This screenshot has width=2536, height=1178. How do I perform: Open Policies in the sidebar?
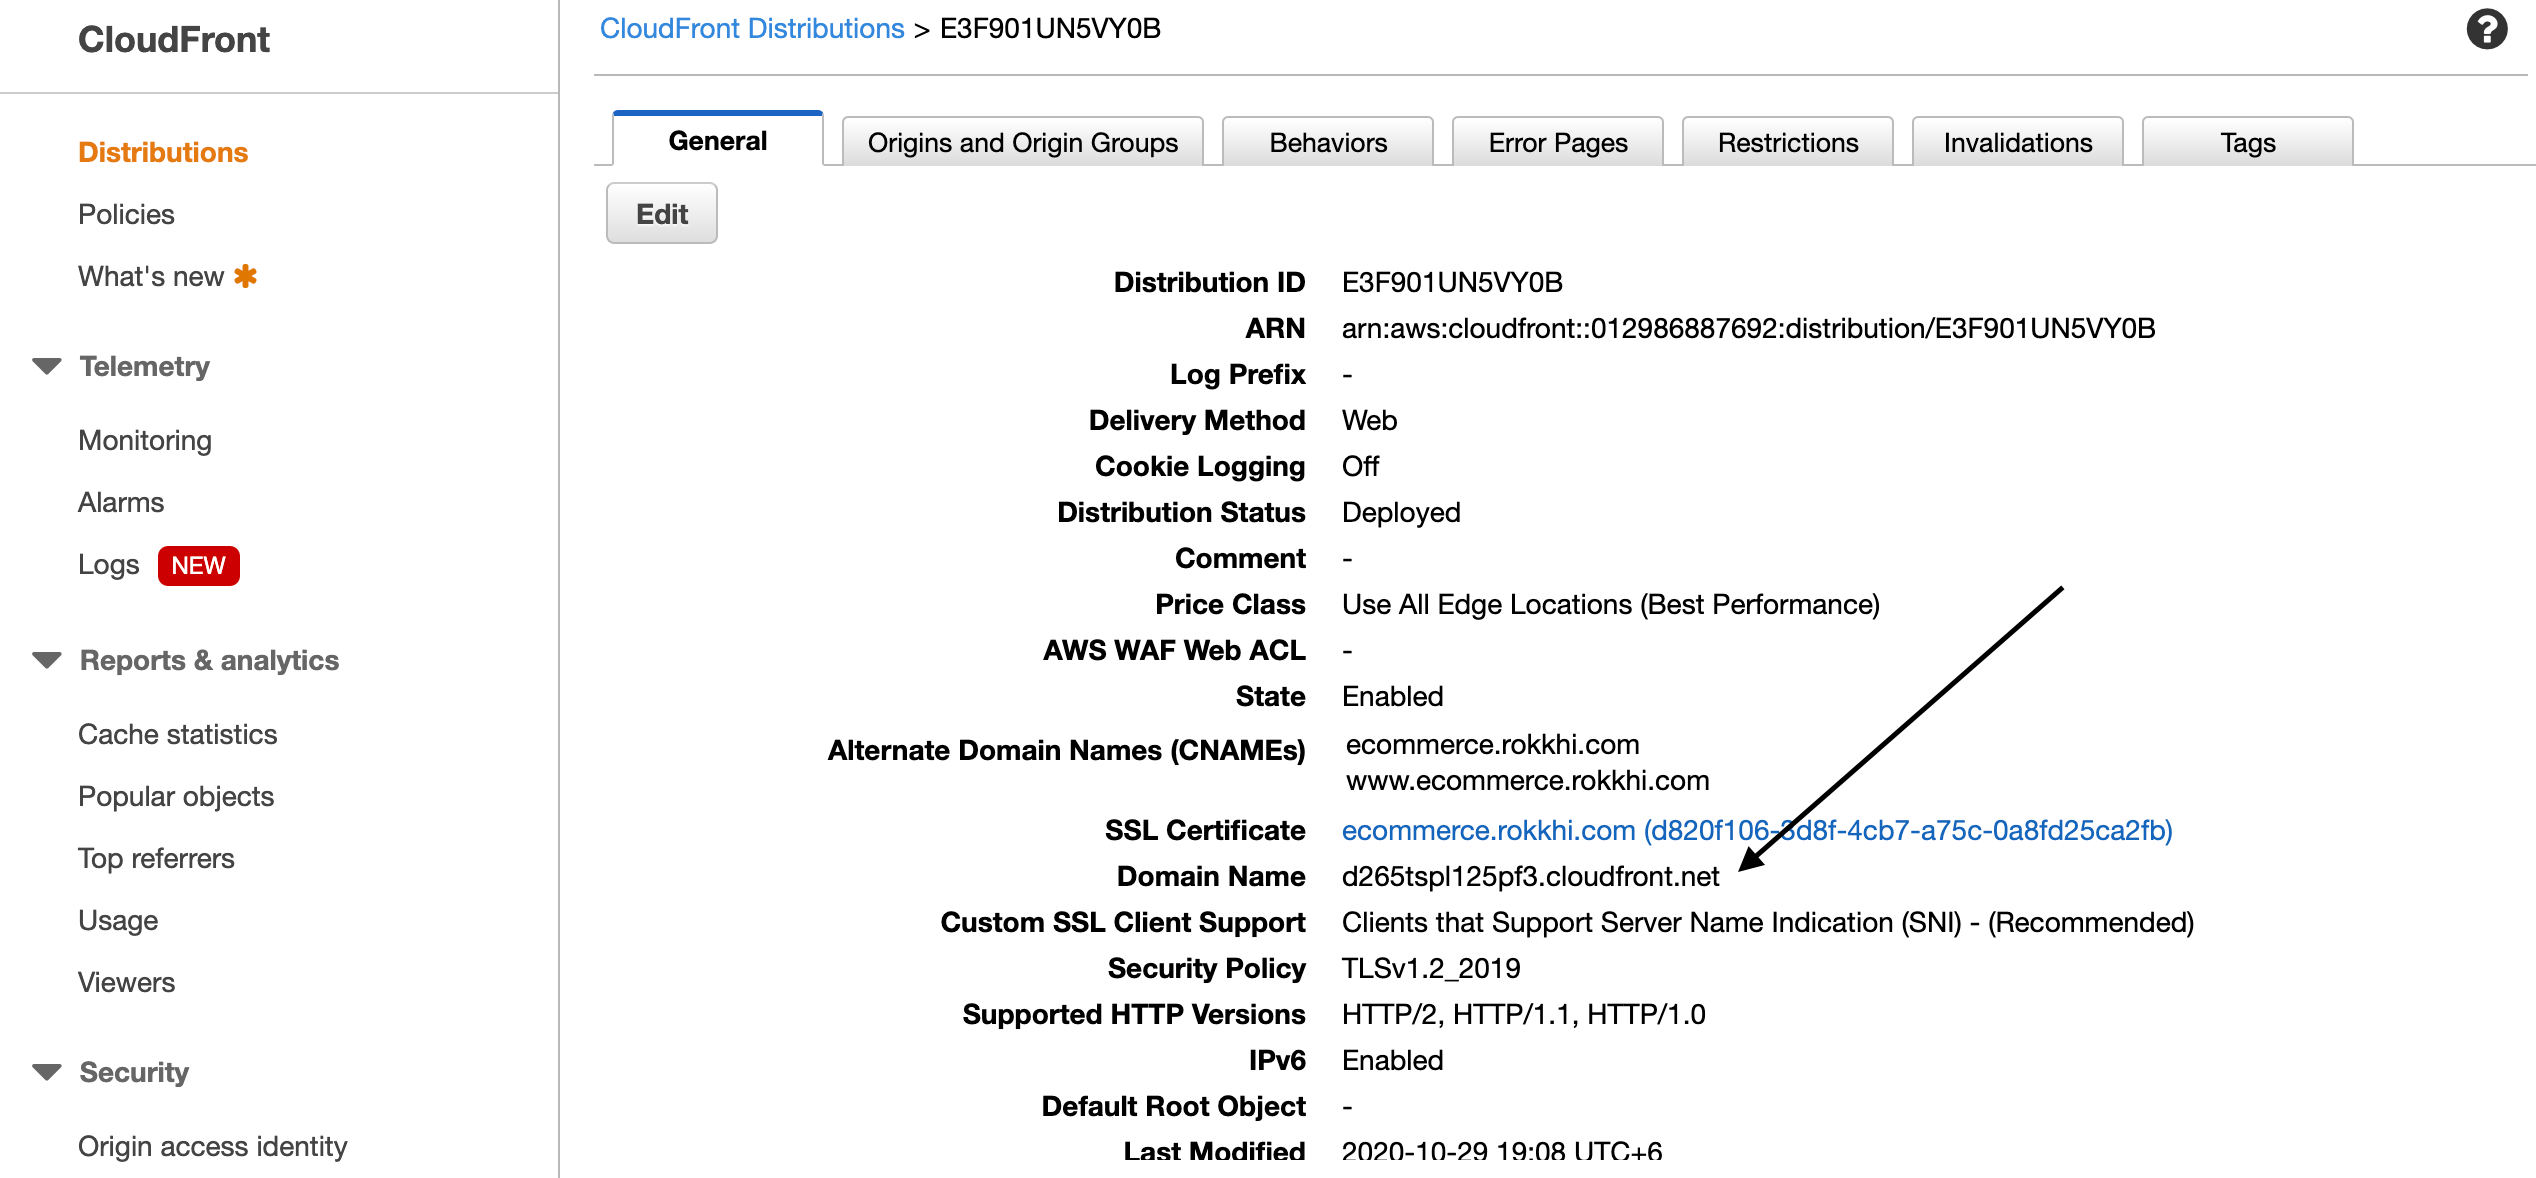point(126,214)
